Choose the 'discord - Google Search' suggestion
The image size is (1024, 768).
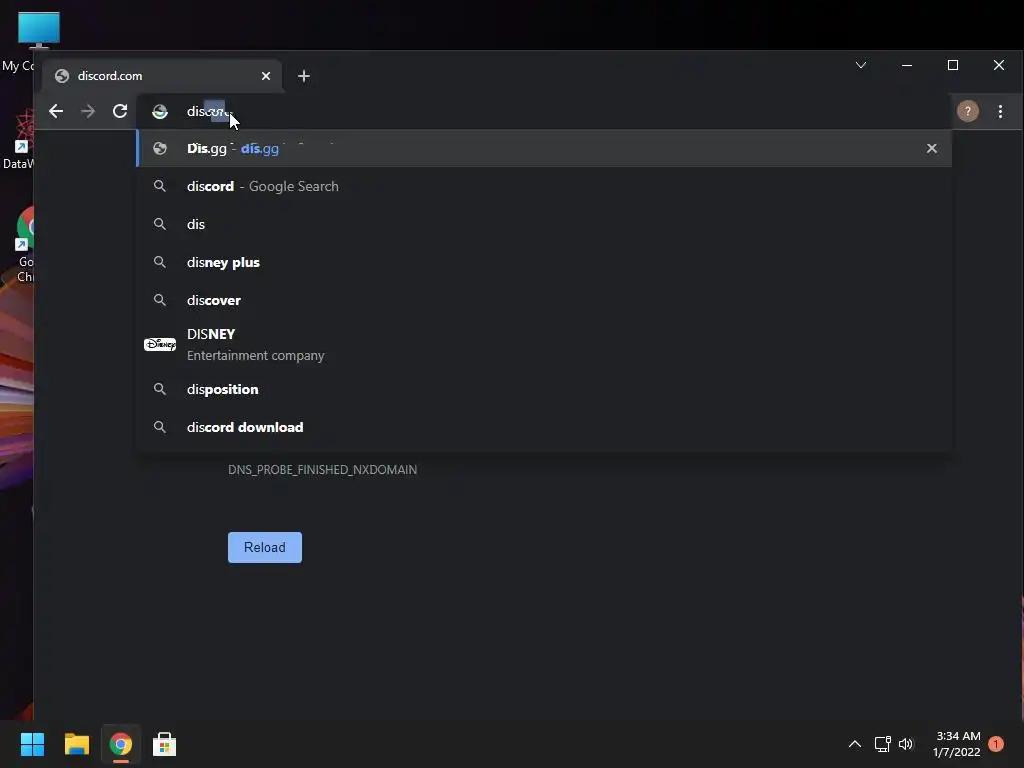coord(543,186)
